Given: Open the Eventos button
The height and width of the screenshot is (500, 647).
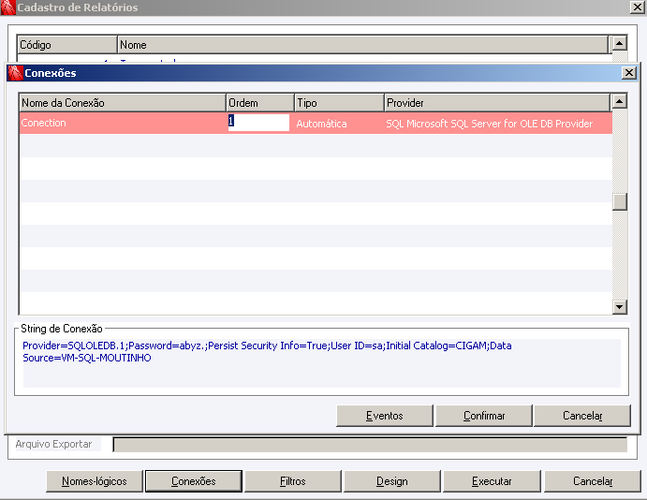Looking at the screenshot, I should coord(385,415).
